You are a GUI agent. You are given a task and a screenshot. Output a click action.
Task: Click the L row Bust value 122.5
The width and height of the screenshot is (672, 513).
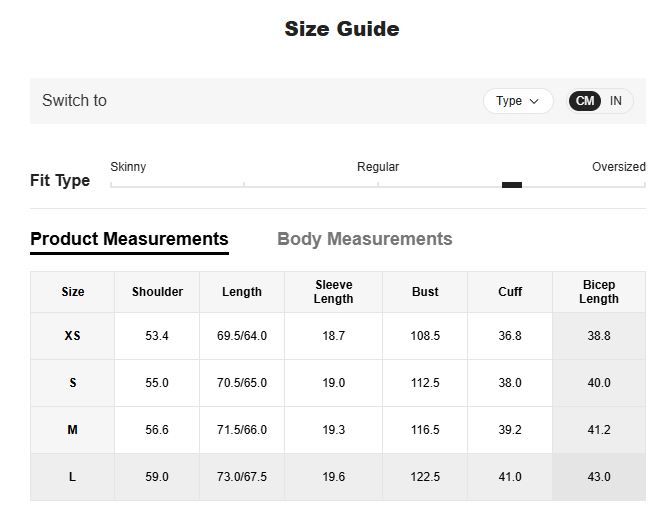(x=425, y=477)
